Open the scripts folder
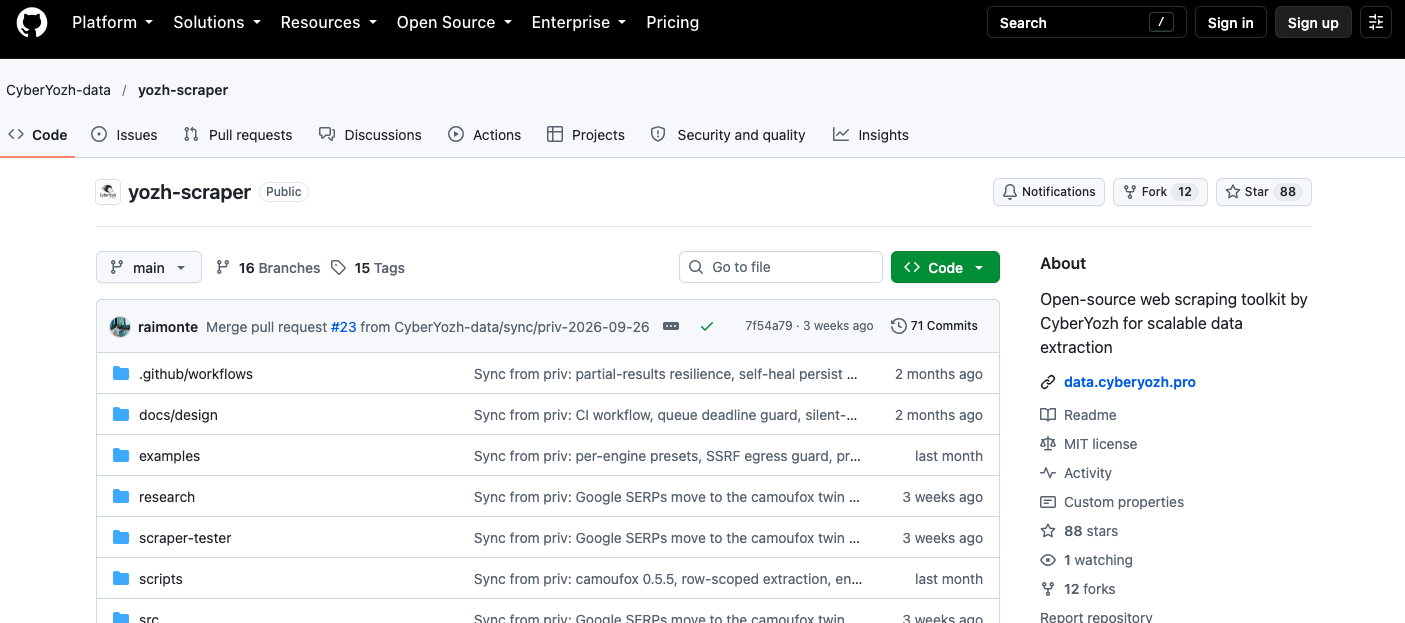 pyautogui.click(x=161, y=579)
